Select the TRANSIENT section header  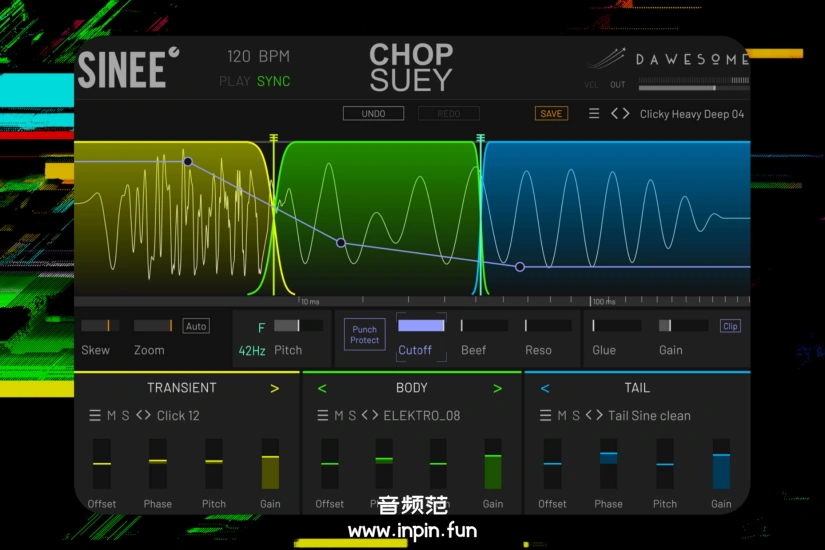[x=182, y=388]
